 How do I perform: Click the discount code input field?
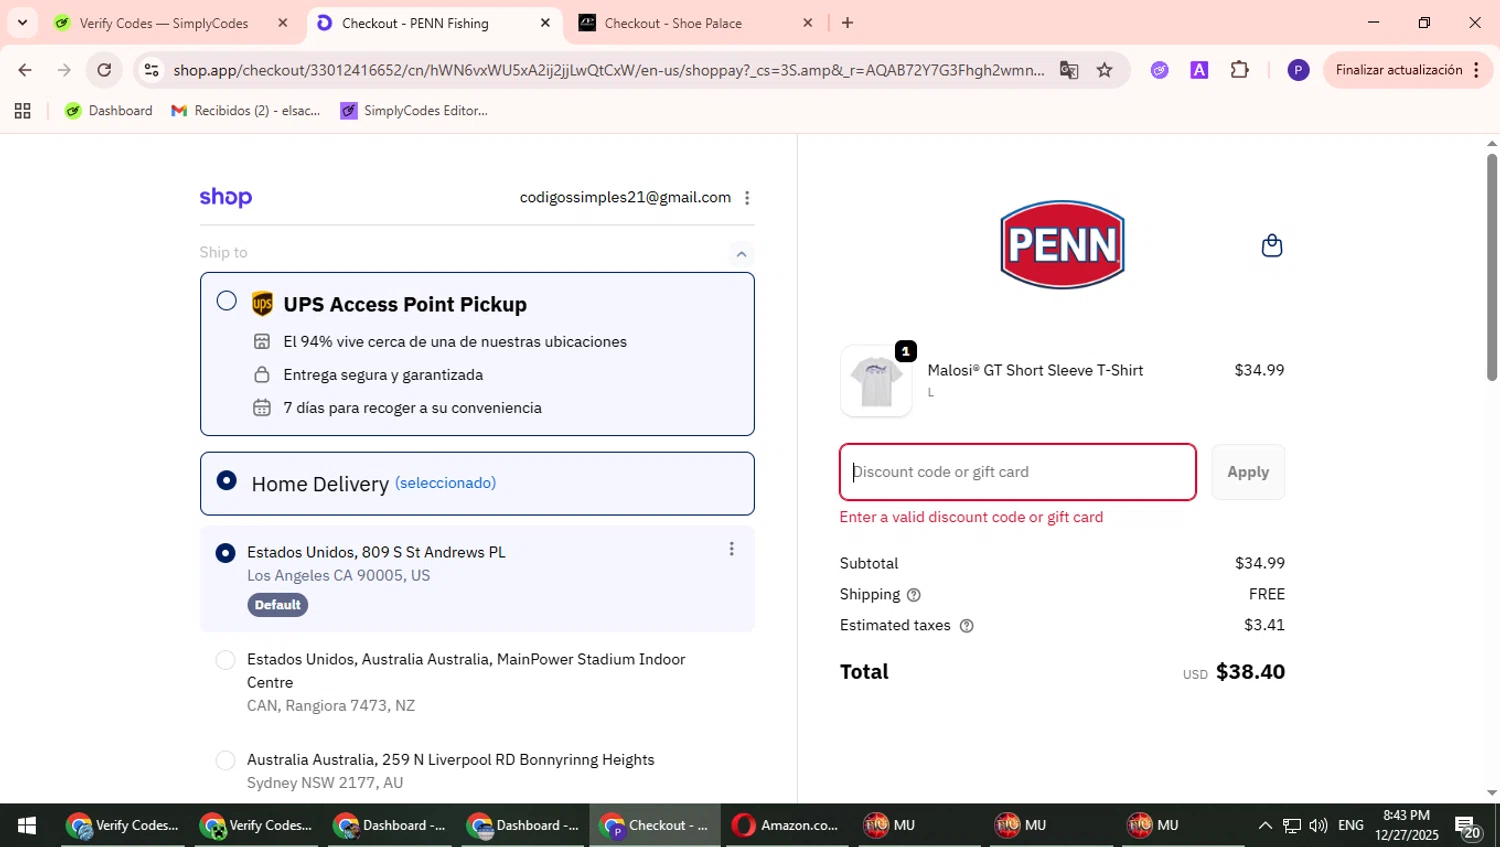(1018, 472)
